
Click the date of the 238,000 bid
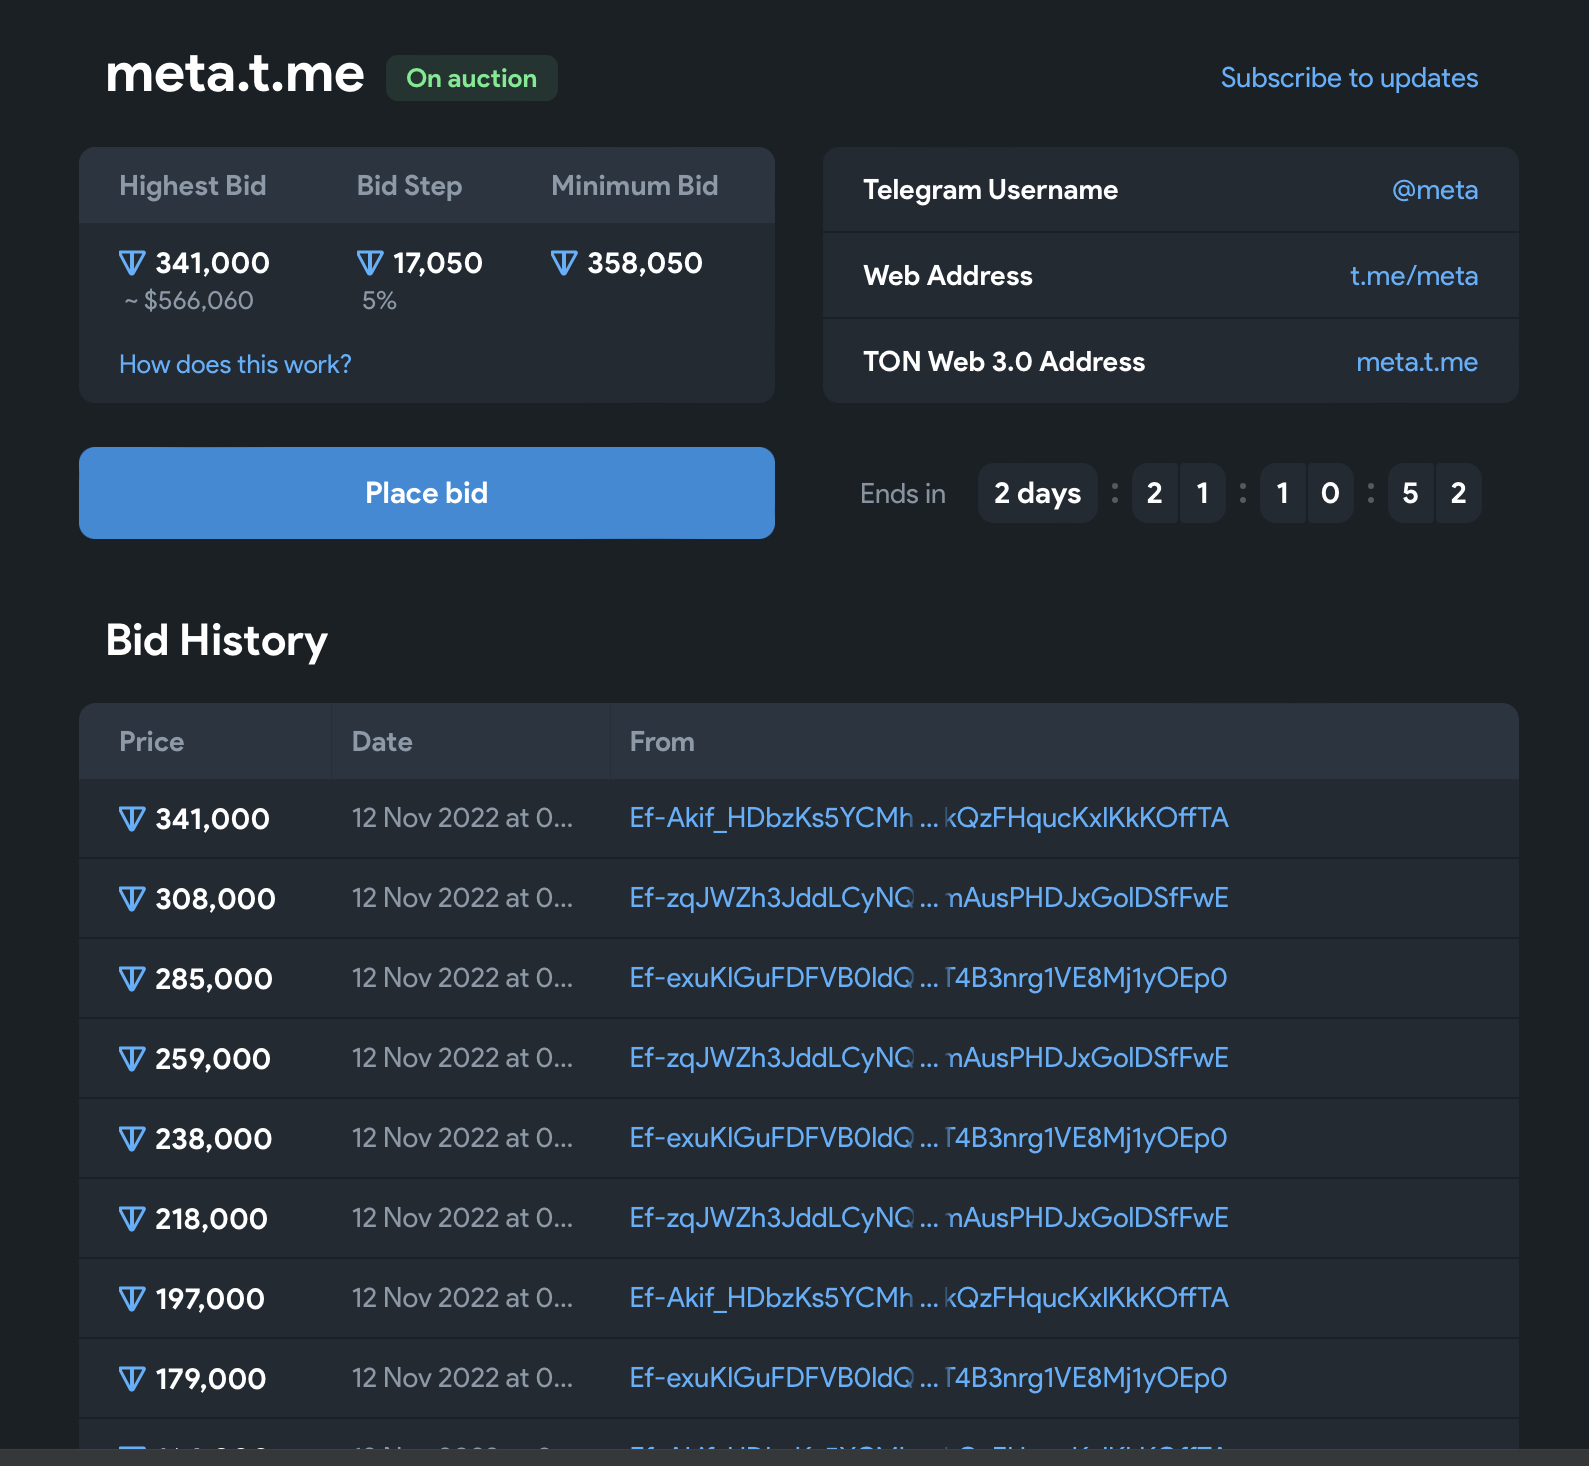coord(462,1138)
